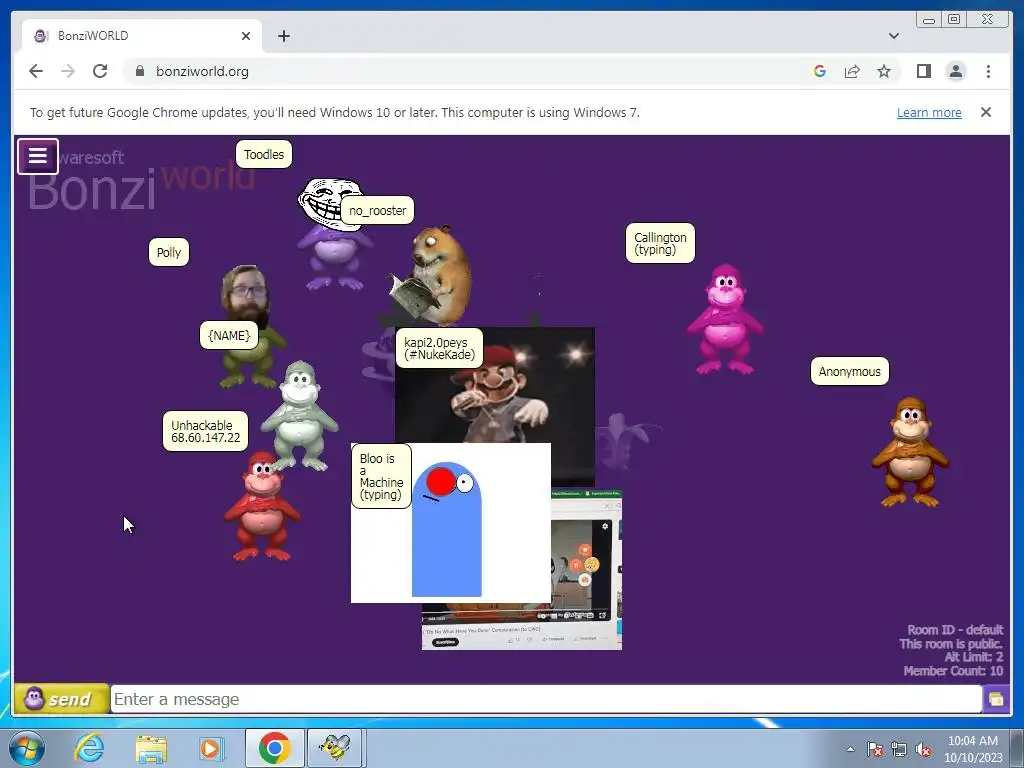Open the chat log icon beside message box

(996, 699)
